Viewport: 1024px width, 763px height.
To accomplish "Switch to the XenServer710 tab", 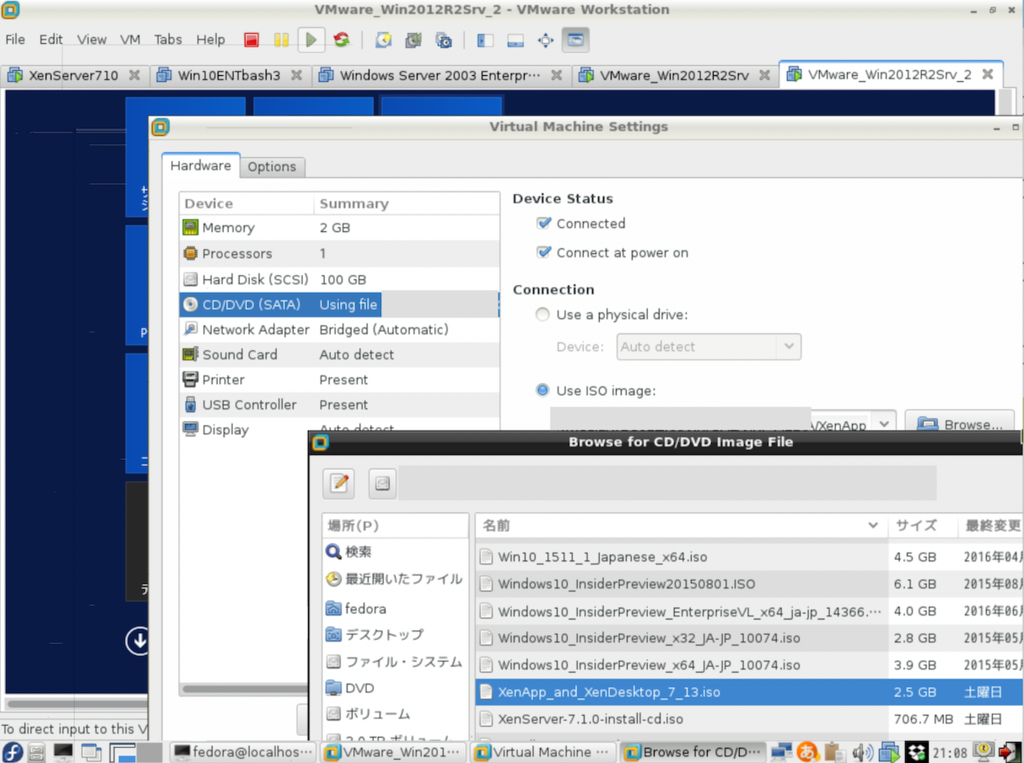I will [73, 75].
